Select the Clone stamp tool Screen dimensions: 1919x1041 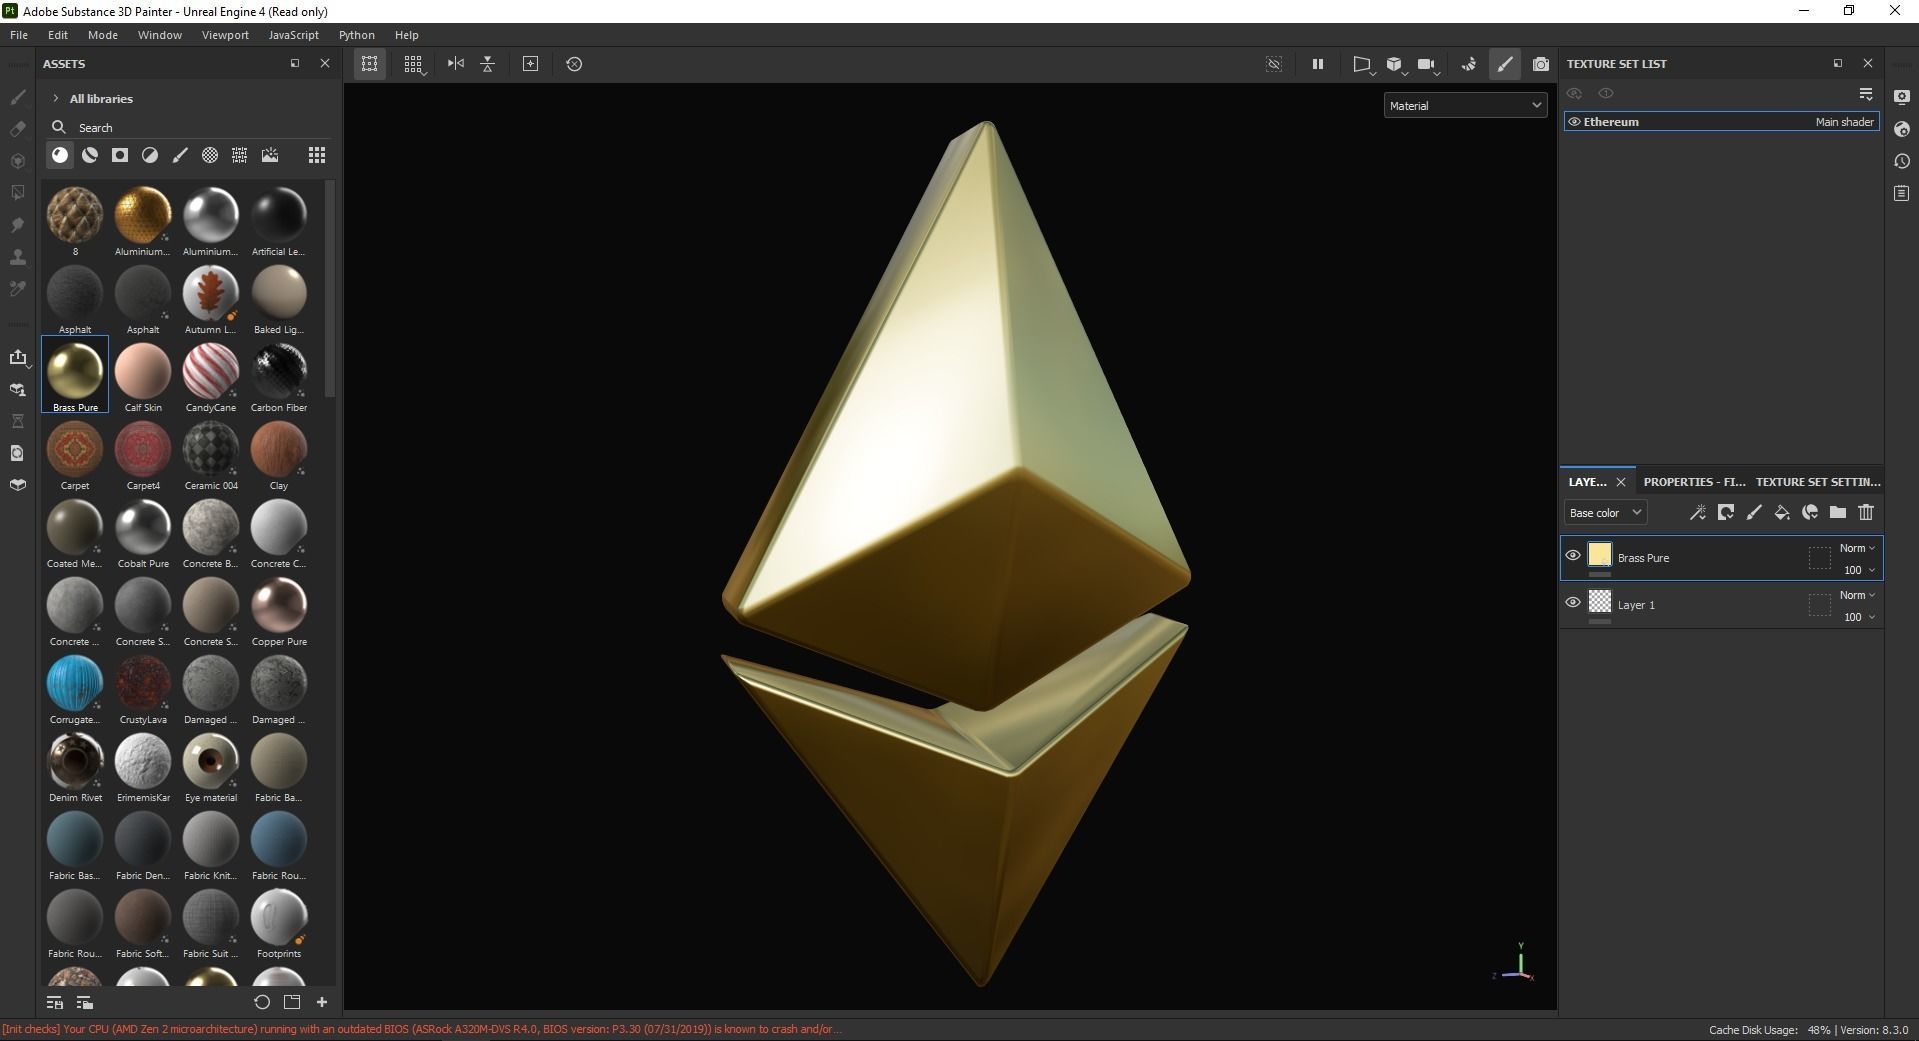click(x=18, y=257)
